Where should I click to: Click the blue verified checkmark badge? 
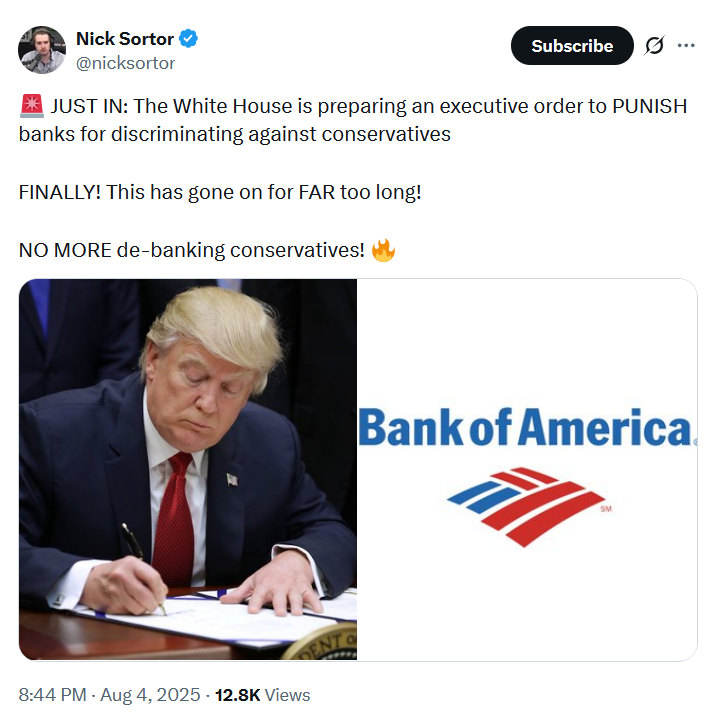[188, 38]
